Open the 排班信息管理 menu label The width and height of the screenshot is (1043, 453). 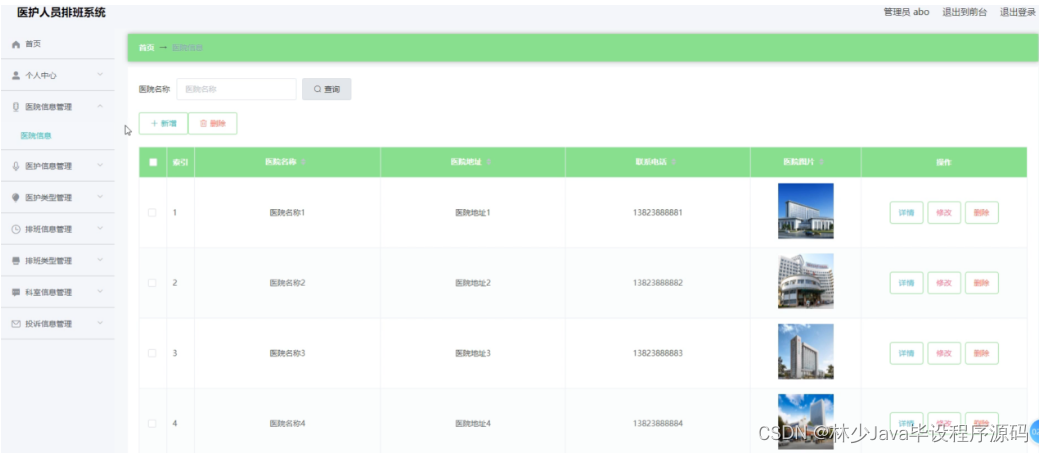click(49, 229)
